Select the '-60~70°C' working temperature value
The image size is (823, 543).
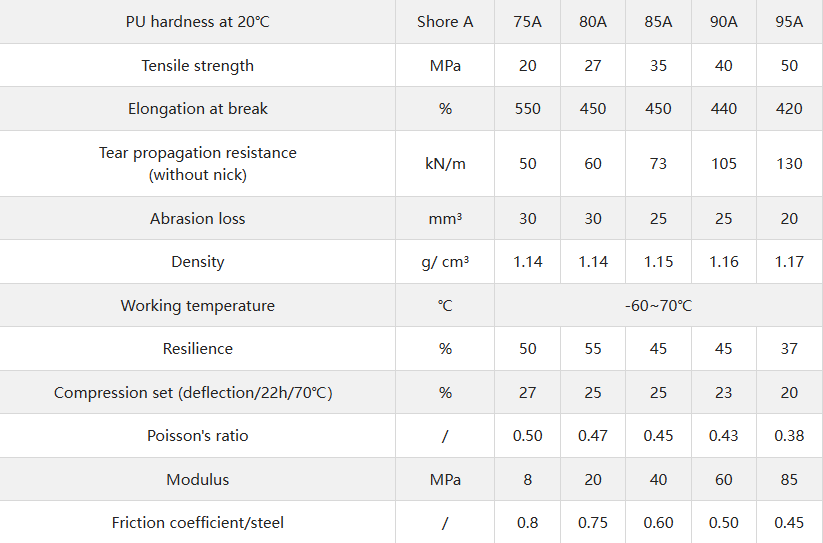click(658, 306)
